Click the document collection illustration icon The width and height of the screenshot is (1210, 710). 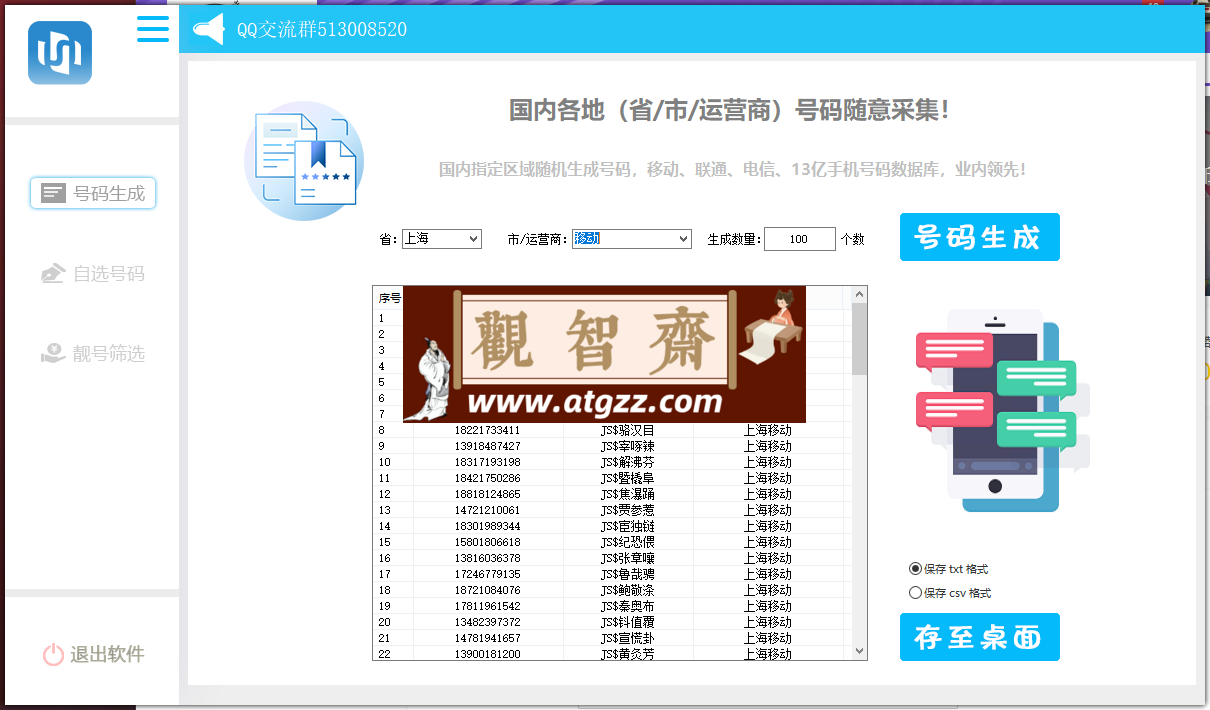point(304,161)
